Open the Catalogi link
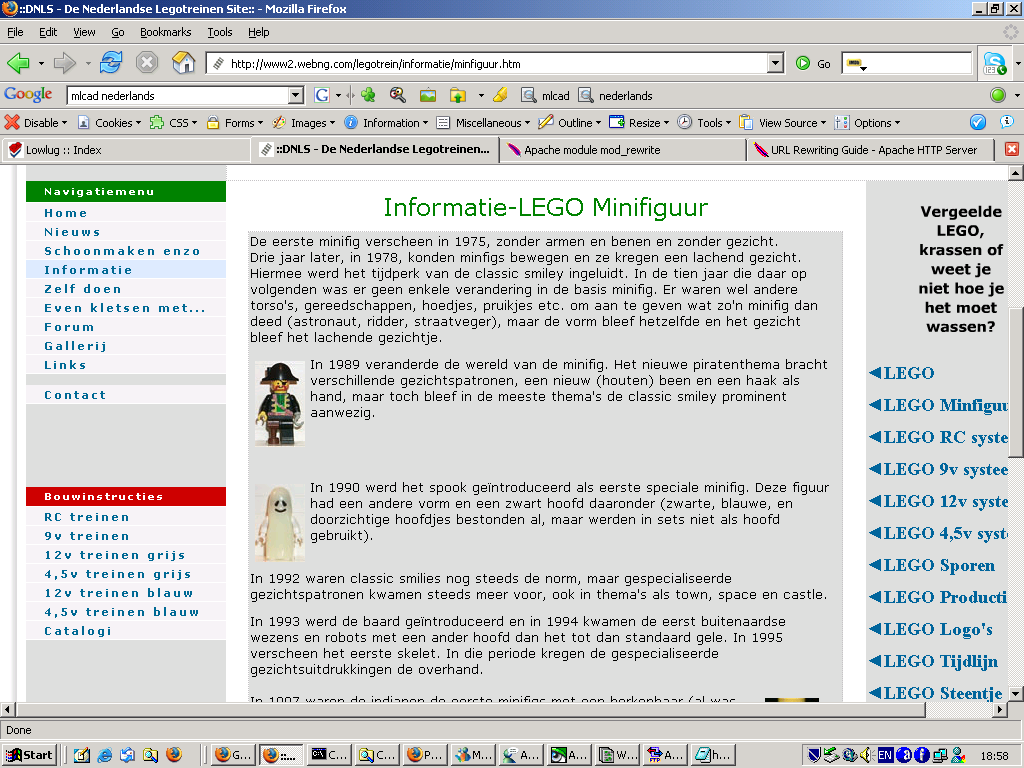 point(78,631)
